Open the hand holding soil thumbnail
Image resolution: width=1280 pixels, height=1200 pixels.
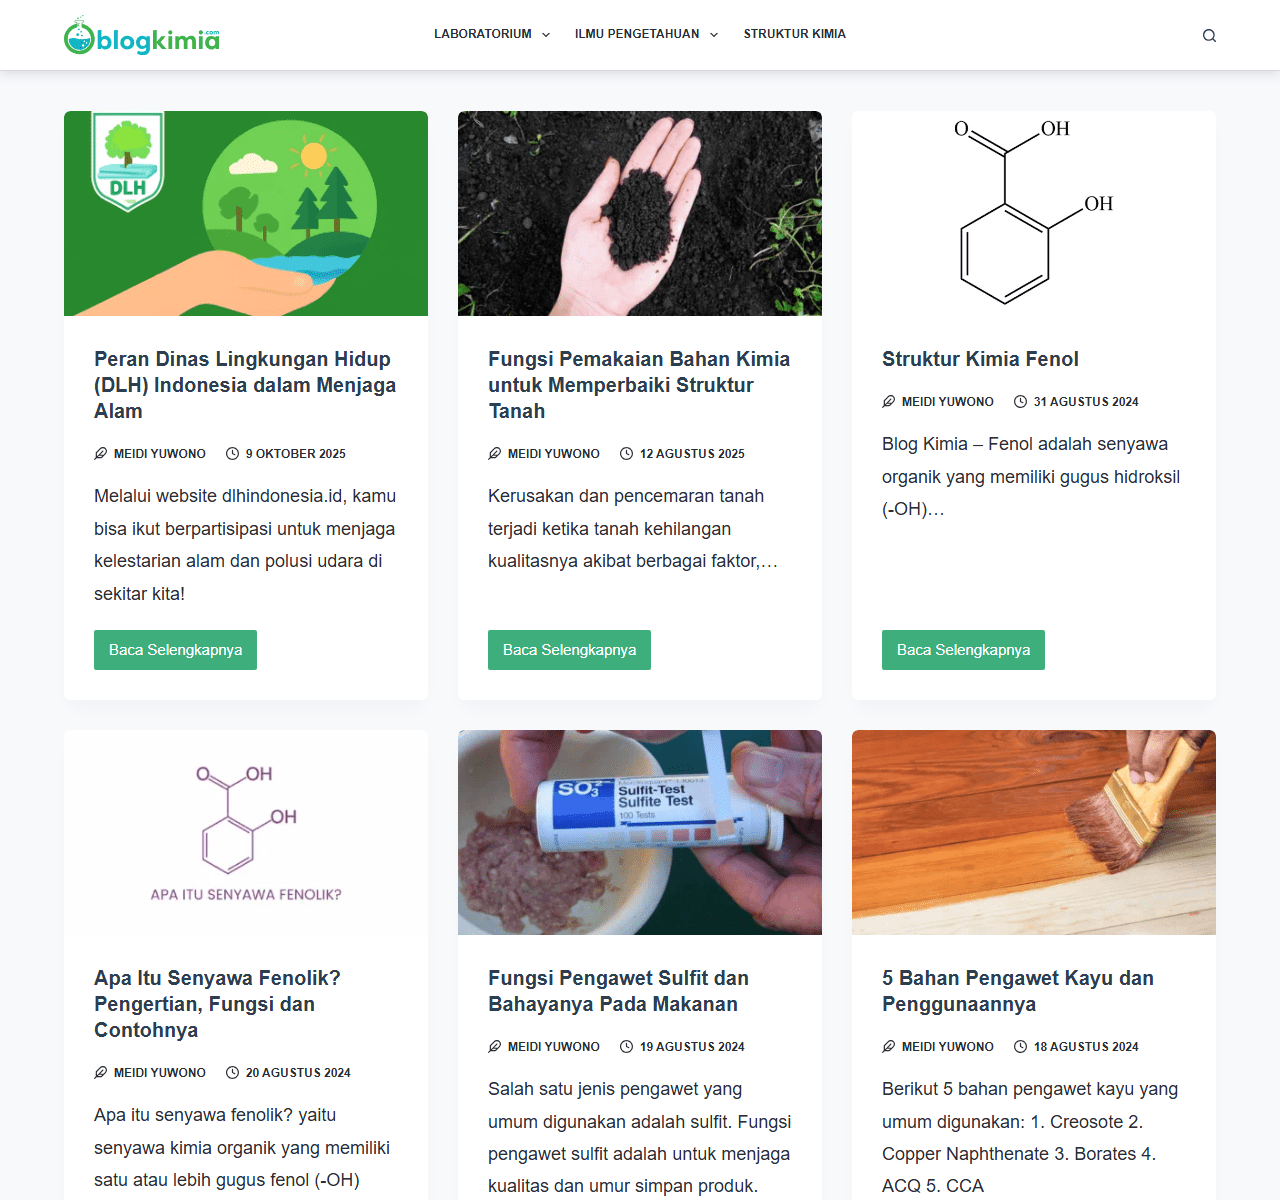(640, 213)
